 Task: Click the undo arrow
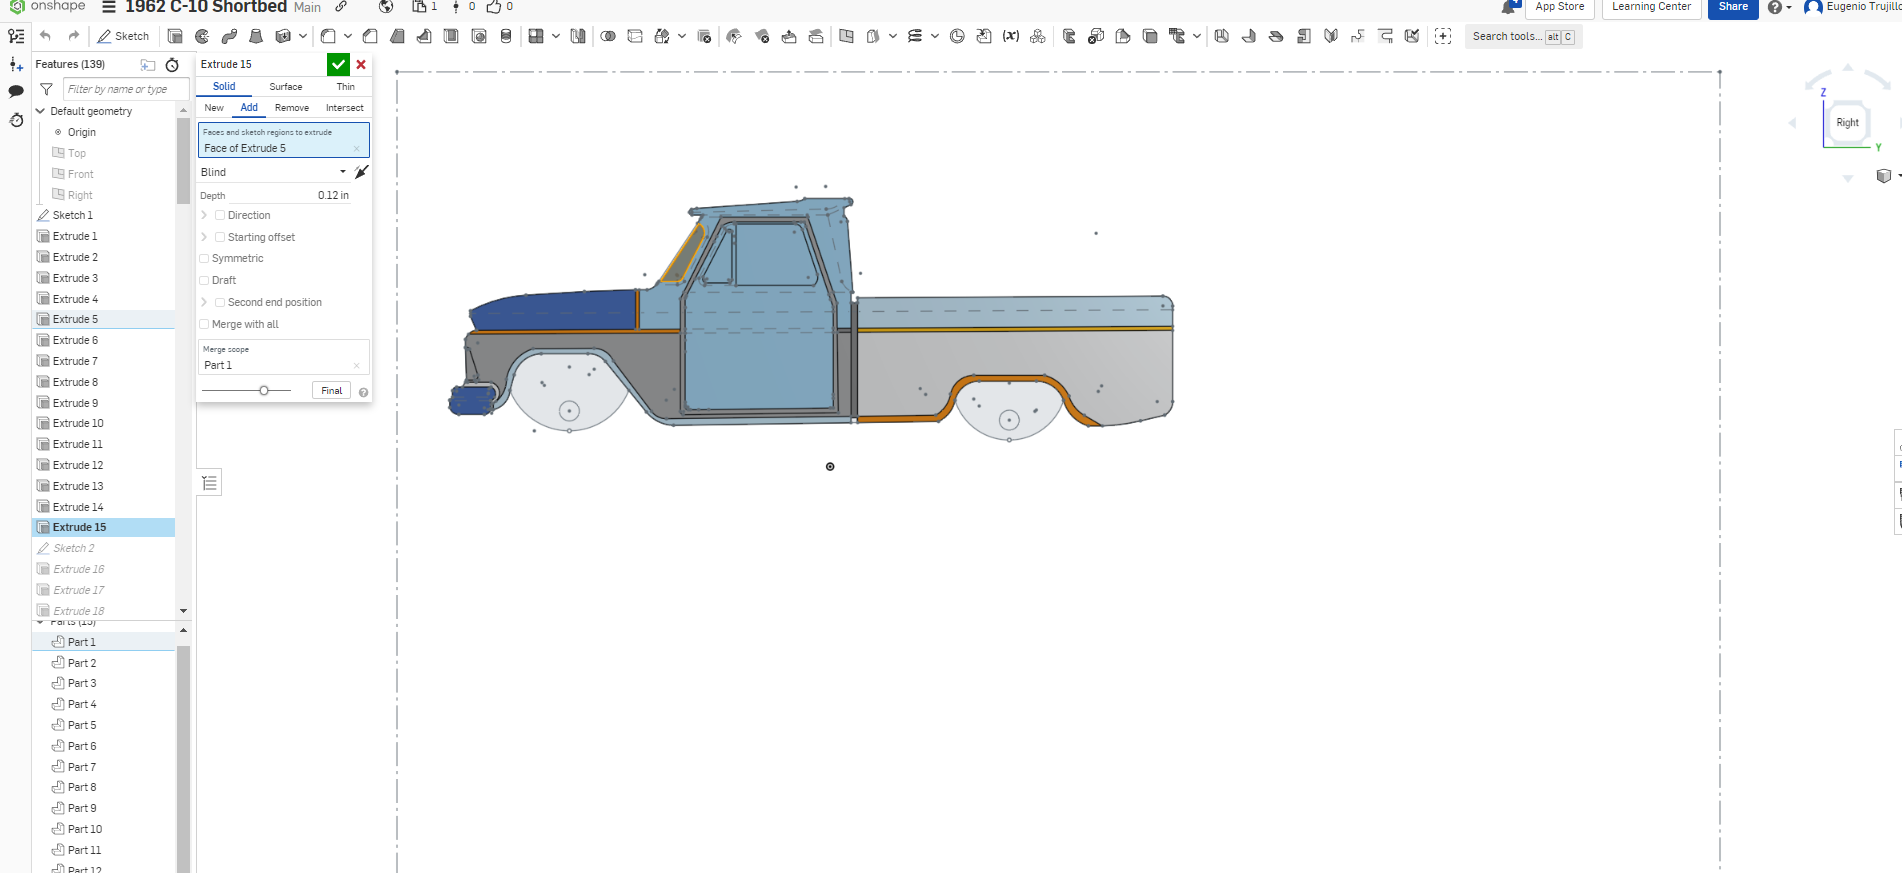coord(46,36)
